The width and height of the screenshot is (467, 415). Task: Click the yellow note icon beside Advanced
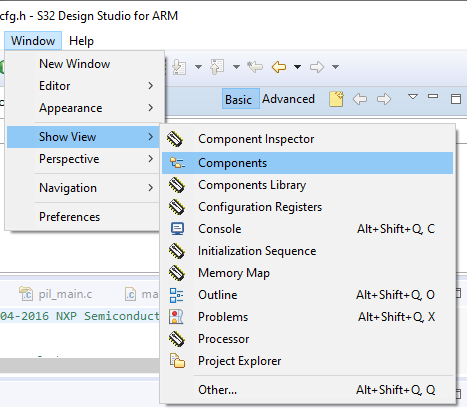(336, 99)
